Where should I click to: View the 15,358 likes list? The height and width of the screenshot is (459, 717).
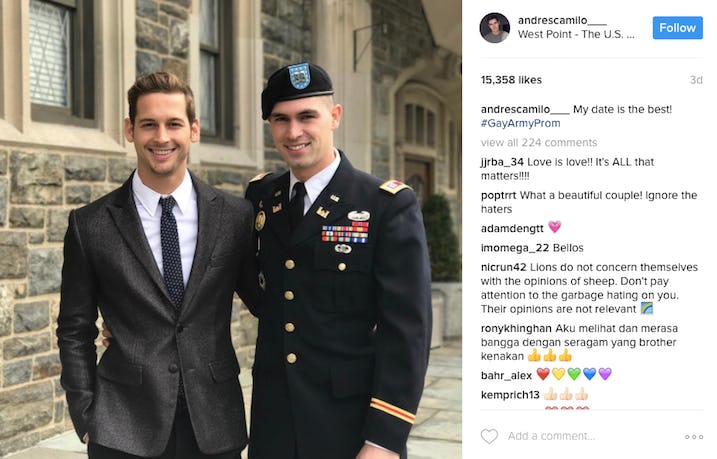coord(511,80)
